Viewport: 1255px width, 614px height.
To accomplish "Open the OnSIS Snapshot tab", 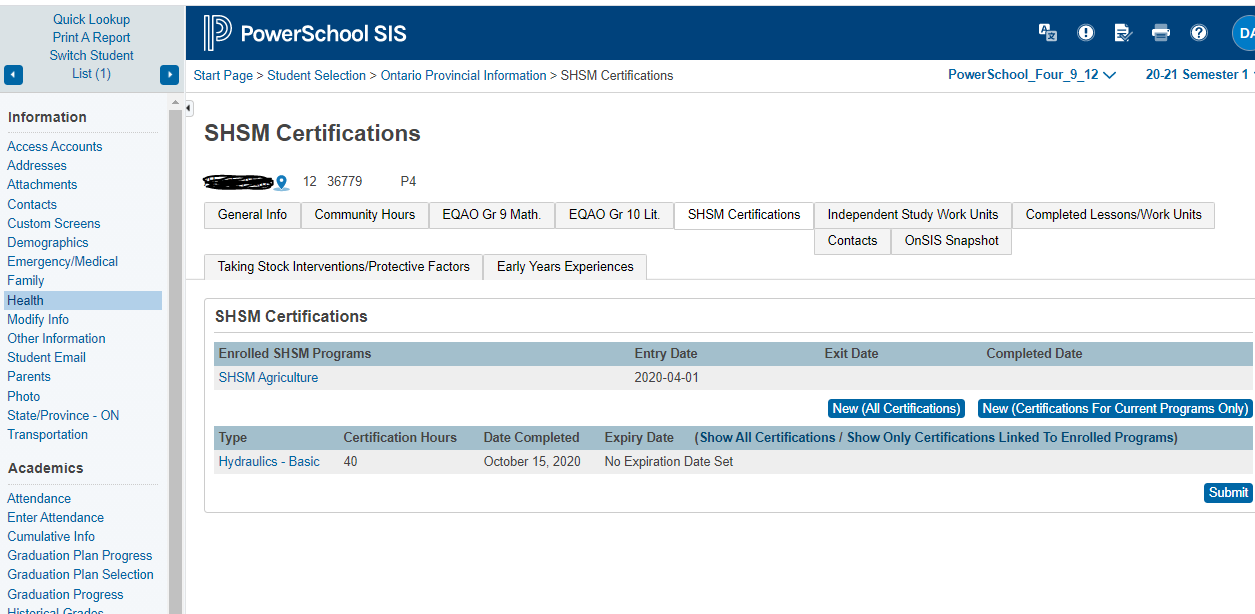I will [x=951, y=241].
